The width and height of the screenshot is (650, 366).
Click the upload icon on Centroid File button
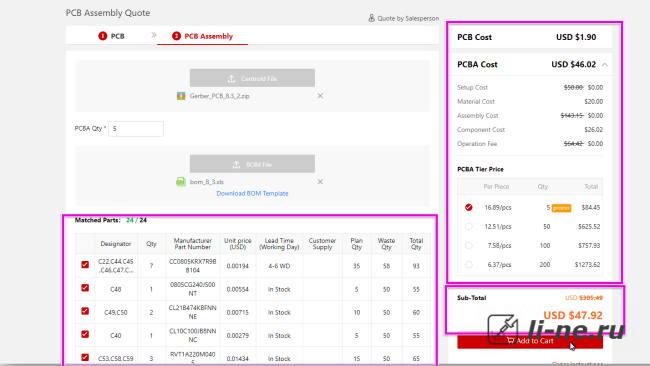pyautogui.click(x=231, y=78)
